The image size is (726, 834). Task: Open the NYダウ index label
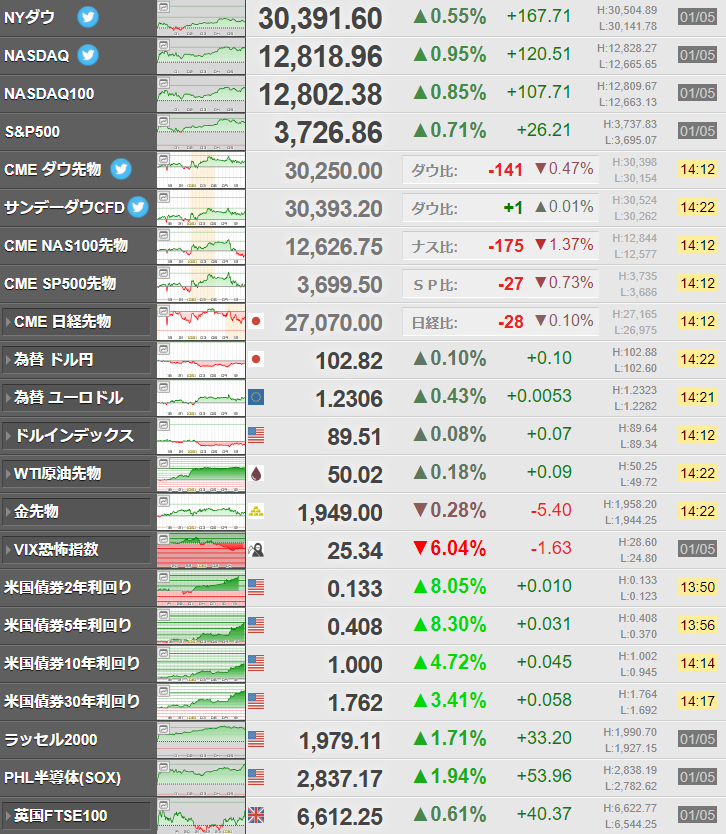tap(29, 18)
